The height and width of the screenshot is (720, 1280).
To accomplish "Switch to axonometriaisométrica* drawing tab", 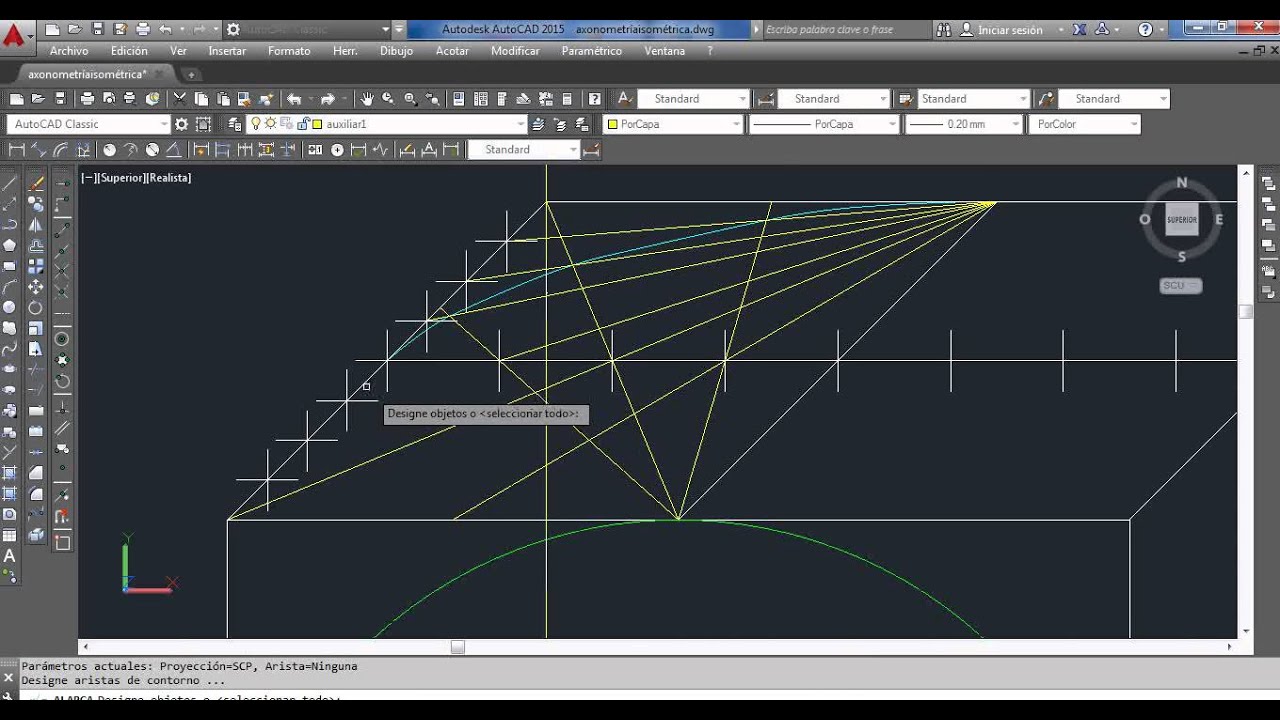I will pos(87,74).
